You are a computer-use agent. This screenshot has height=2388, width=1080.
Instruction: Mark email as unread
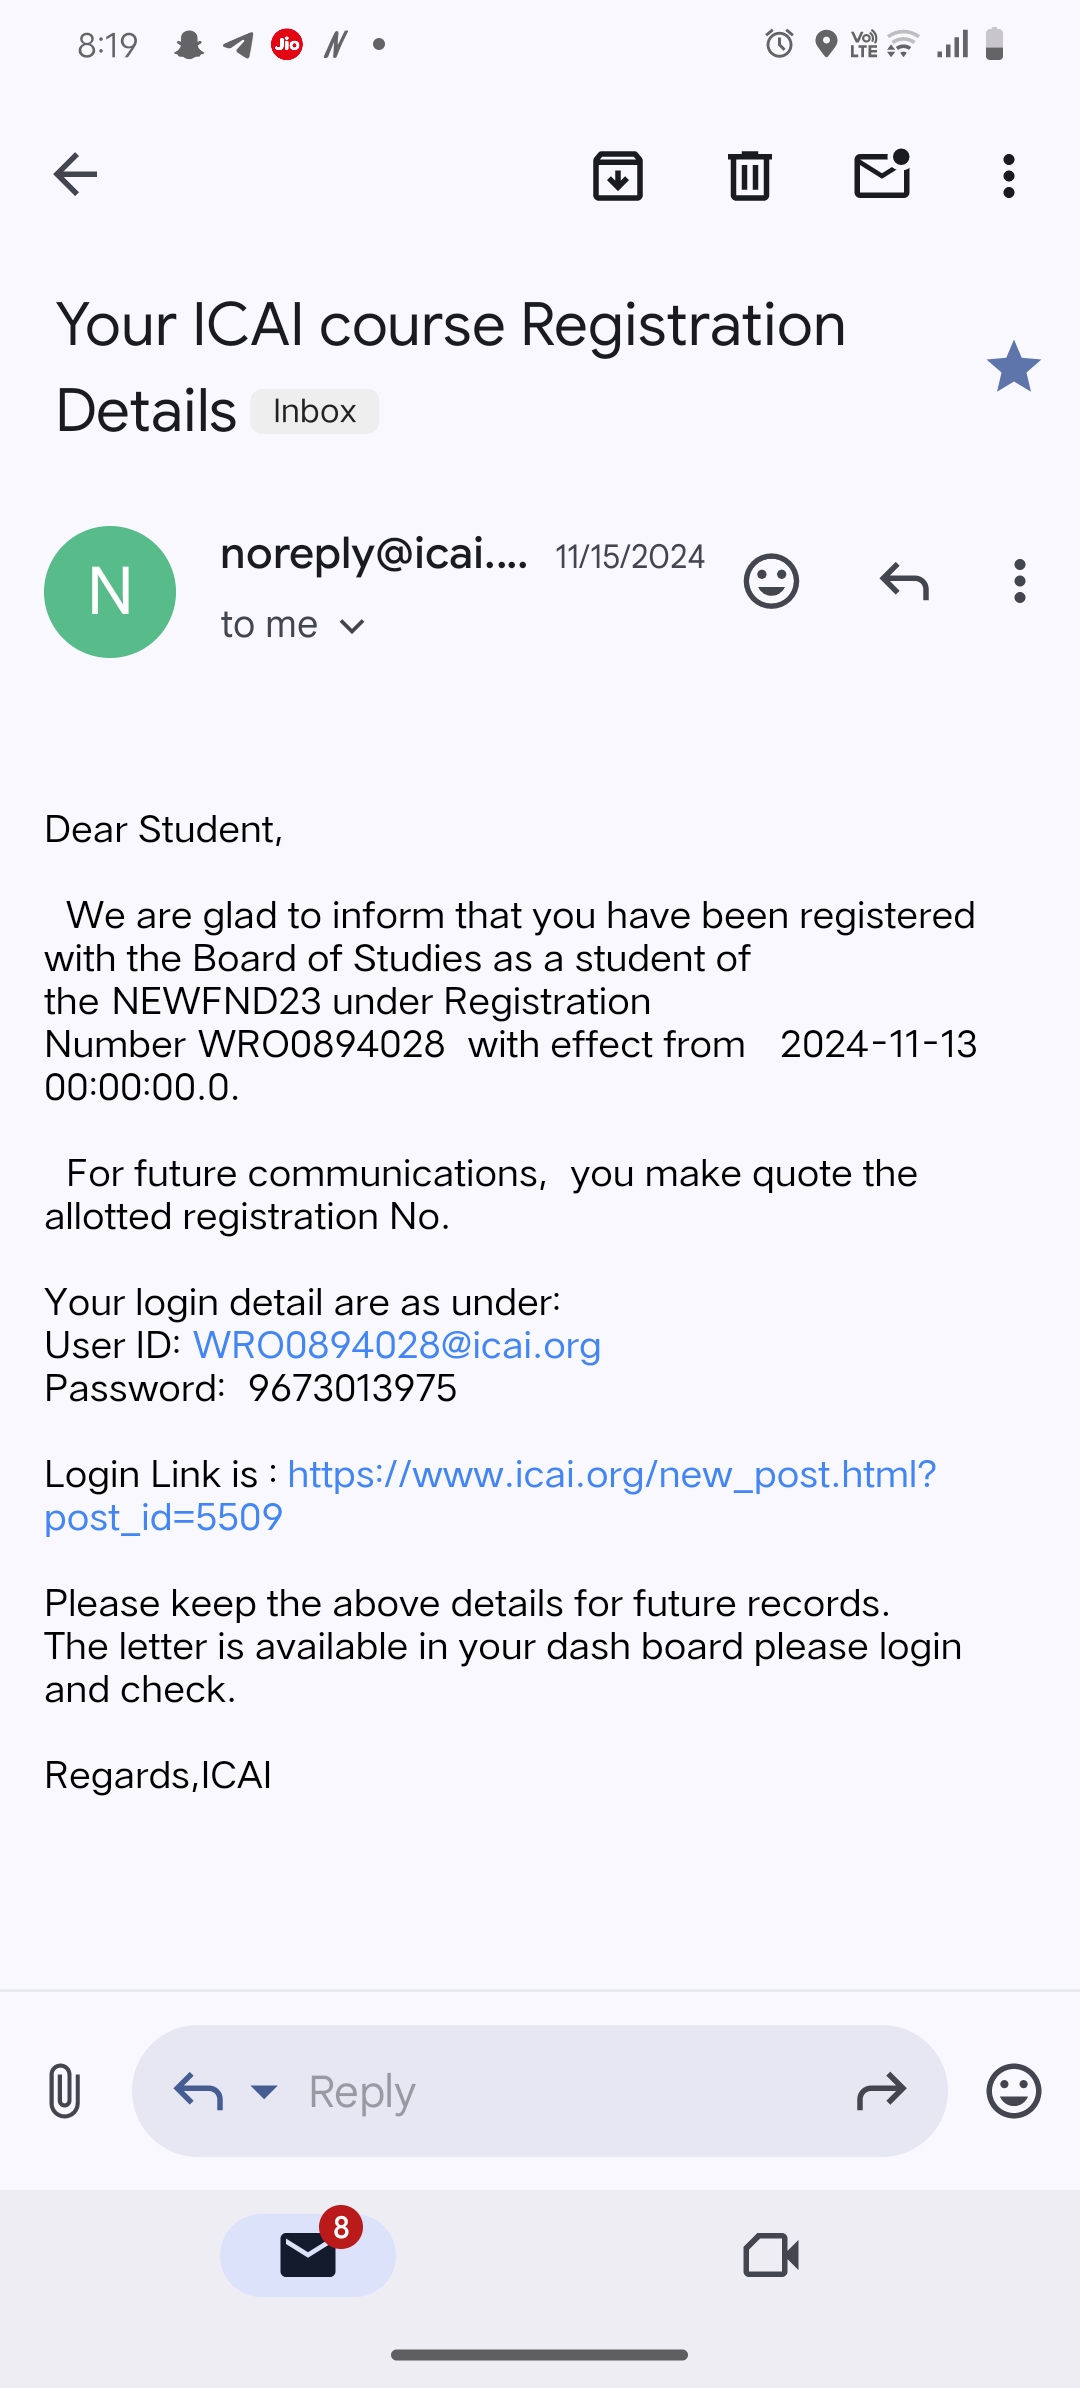coord(882,175)
